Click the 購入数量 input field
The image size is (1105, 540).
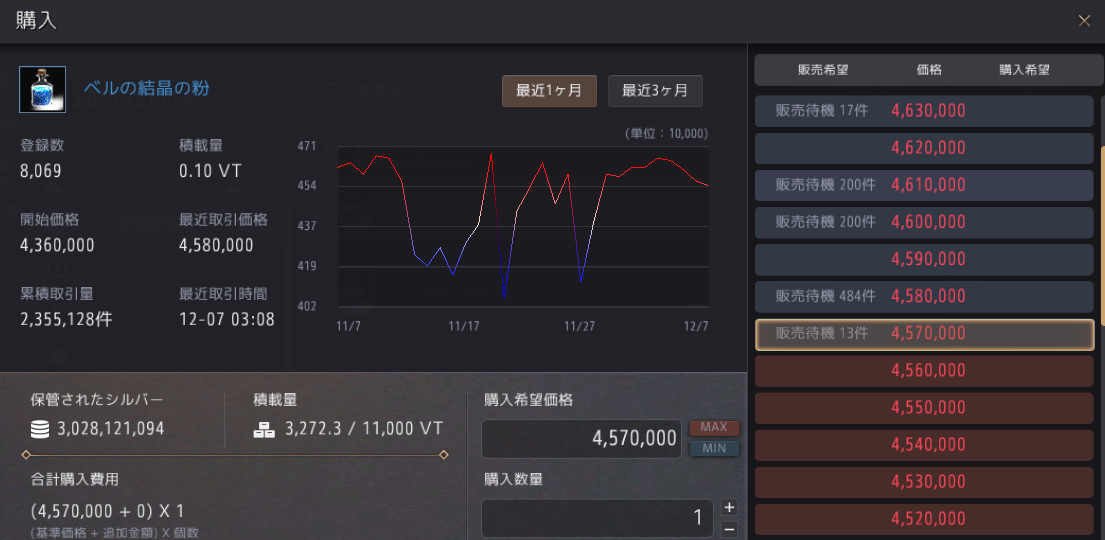click(597, 518)
